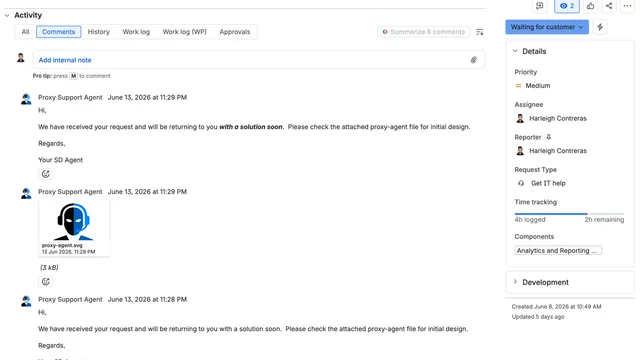
Task: Collapse the Activity section chevron
Action: coord(7,16)
